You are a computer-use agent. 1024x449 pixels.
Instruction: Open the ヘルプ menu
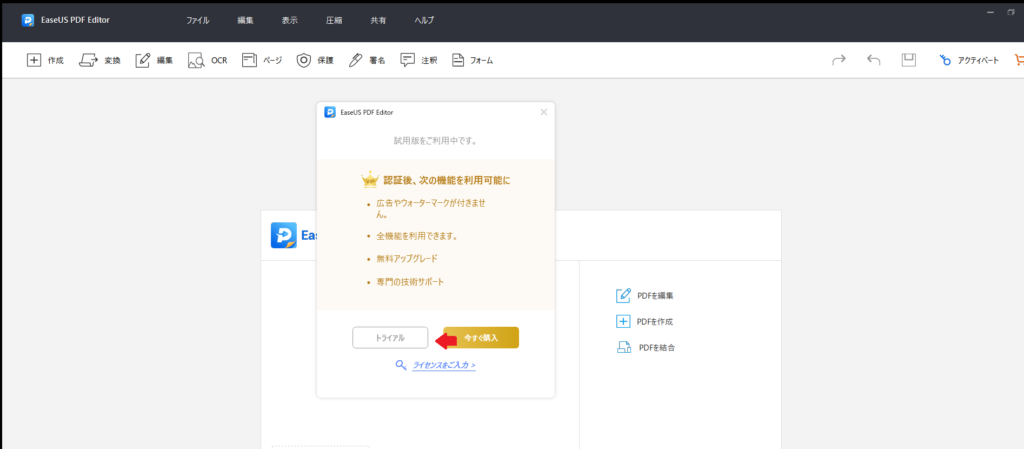tap(424, 20)
